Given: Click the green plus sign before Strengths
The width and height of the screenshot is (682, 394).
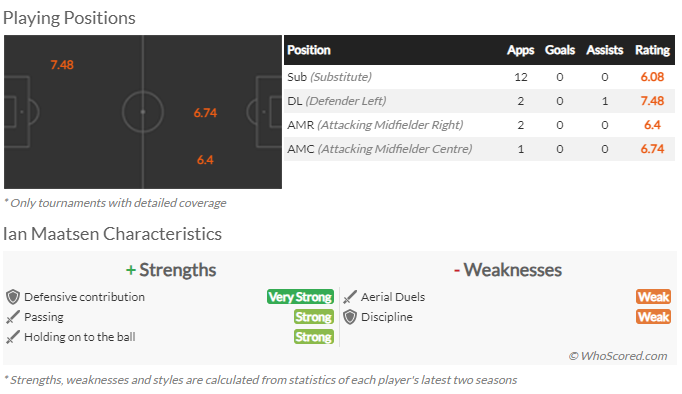Looking at the screenshot, I should pyautogui.click(x=130, y=270).
